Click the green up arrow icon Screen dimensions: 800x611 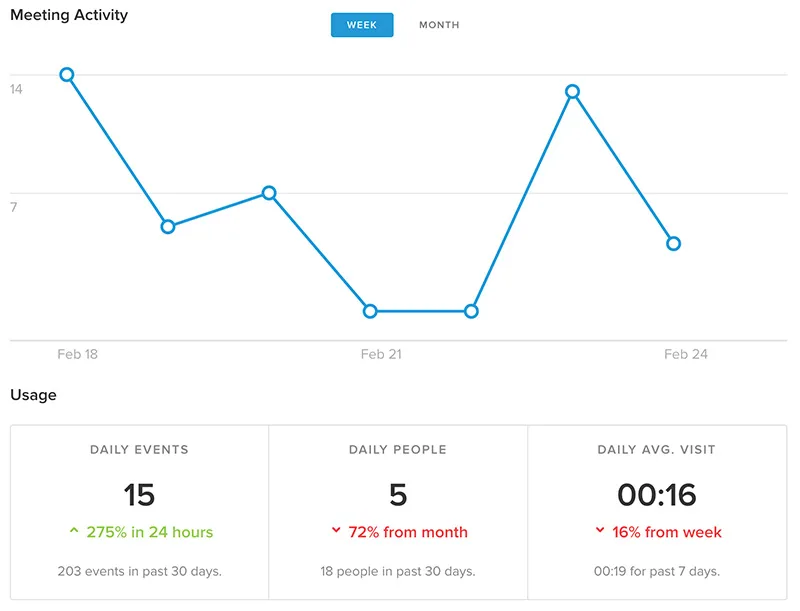tap(74, 530)
